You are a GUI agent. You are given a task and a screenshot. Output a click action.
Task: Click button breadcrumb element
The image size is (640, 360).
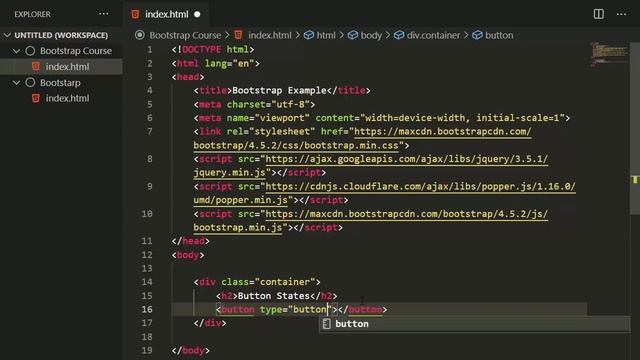tap(499, 35)
